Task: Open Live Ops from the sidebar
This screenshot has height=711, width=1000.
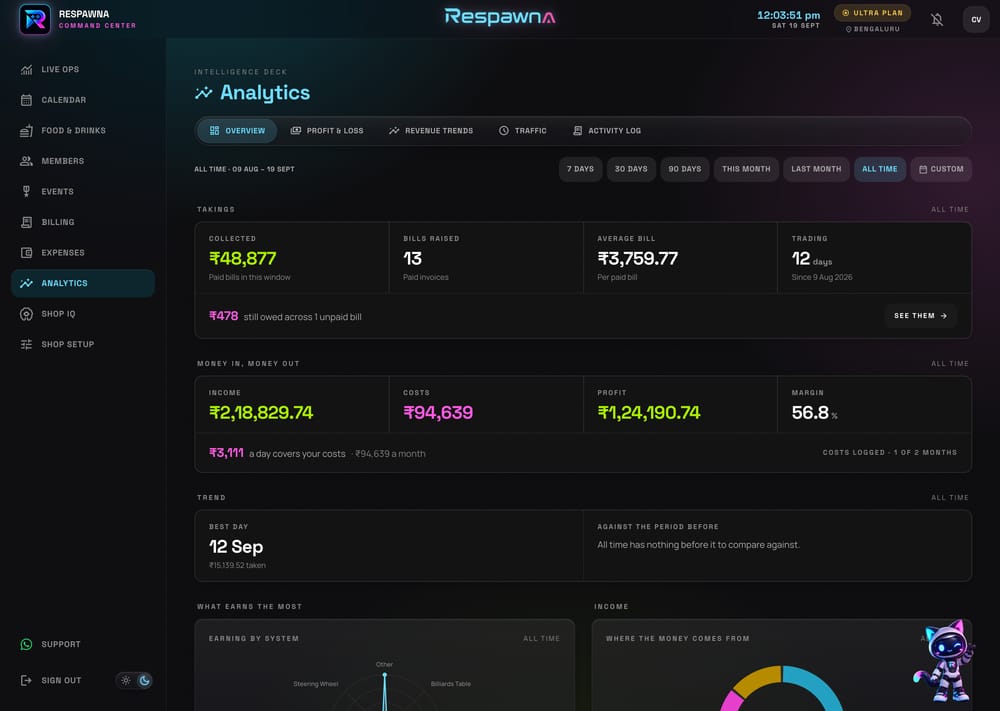Action: click(x=83, y=70)
